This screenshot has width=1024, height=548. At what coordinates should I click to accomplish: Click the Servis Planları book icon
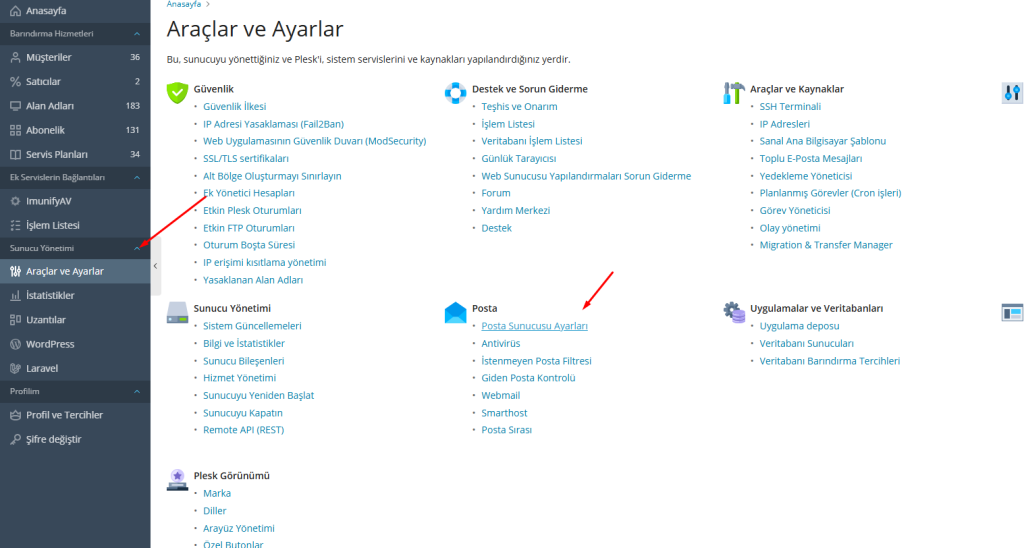(x=15, y=154)
